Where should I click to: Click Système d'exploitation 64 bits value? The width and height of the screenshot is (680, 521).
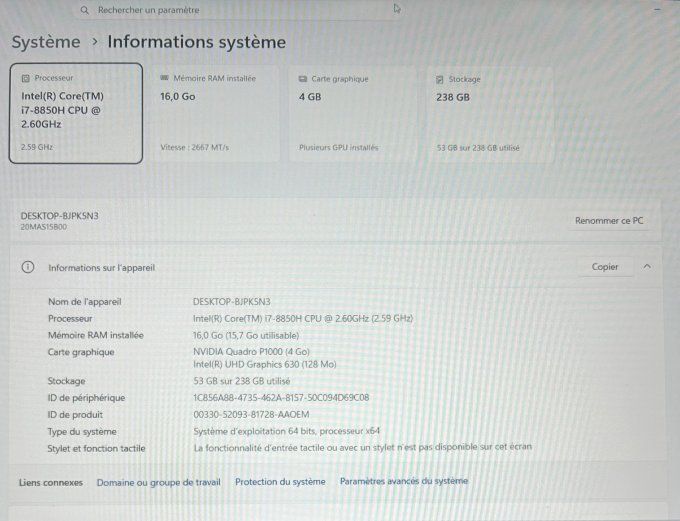click(x=286, y=431)
